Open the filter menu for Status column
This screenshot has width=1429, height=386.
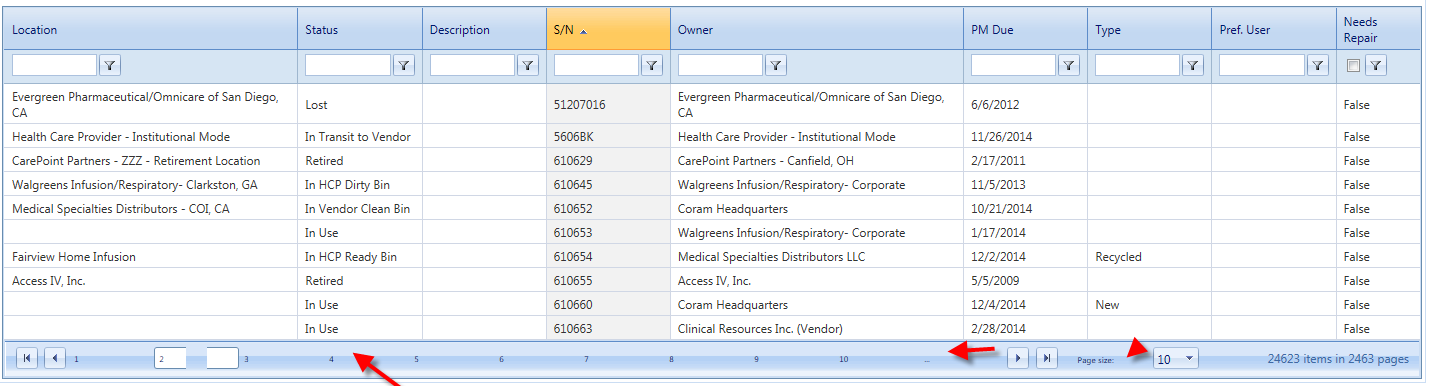pos(403,65)
